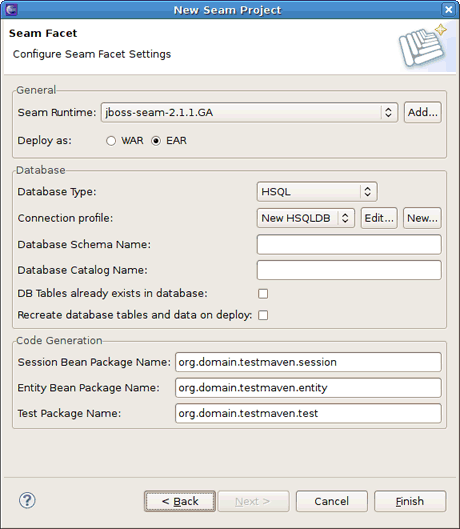Go to the previous page with Back
460x529 pixels.
(180, 501)
